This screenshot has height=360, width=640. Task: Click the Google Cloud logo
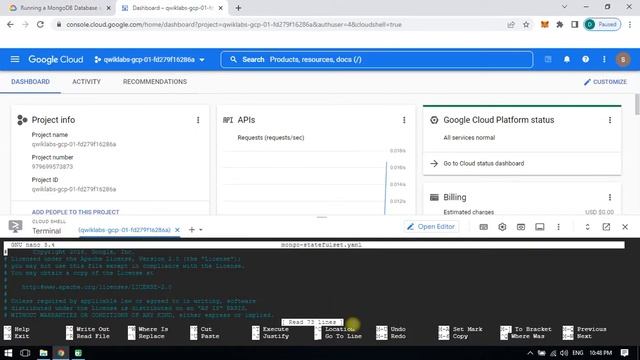tap(56, 60)
